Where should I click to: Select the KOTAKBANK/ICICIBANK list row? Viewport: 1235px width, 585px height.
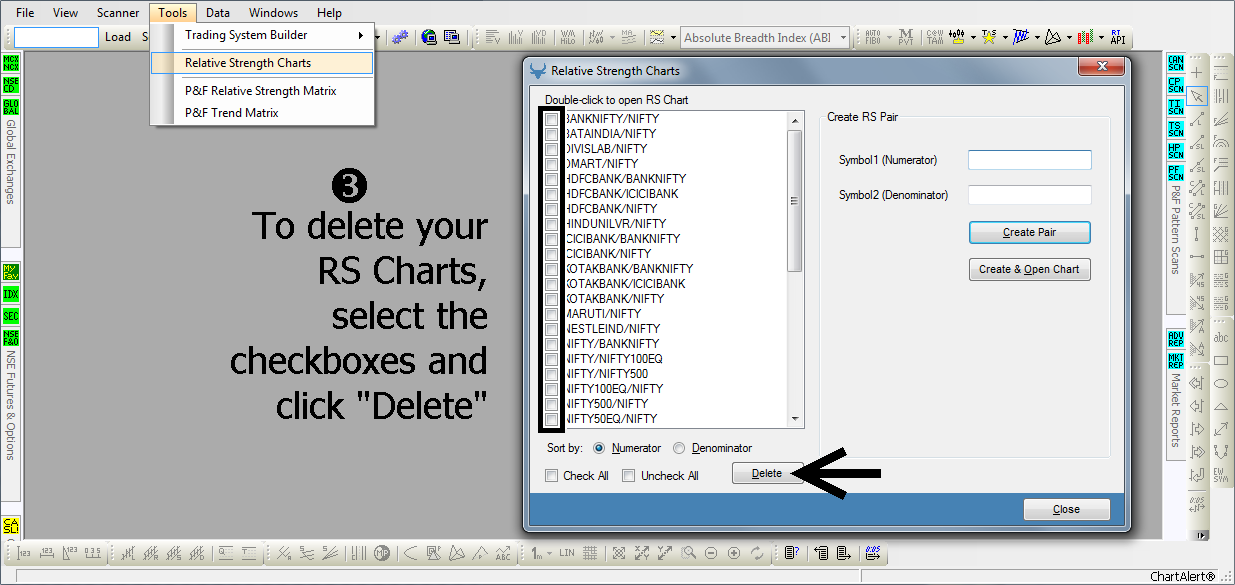pos(676,284)
